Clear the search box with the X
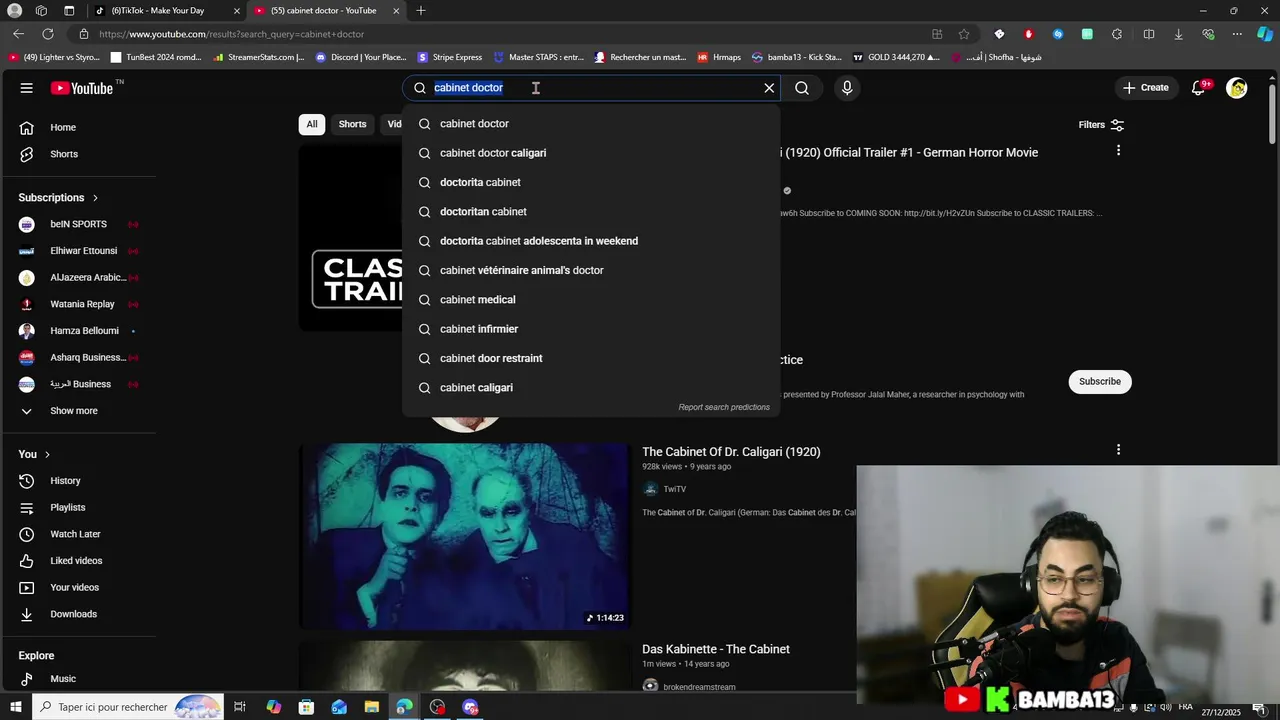Screen dimensions: 1280x720 (769, 88)
